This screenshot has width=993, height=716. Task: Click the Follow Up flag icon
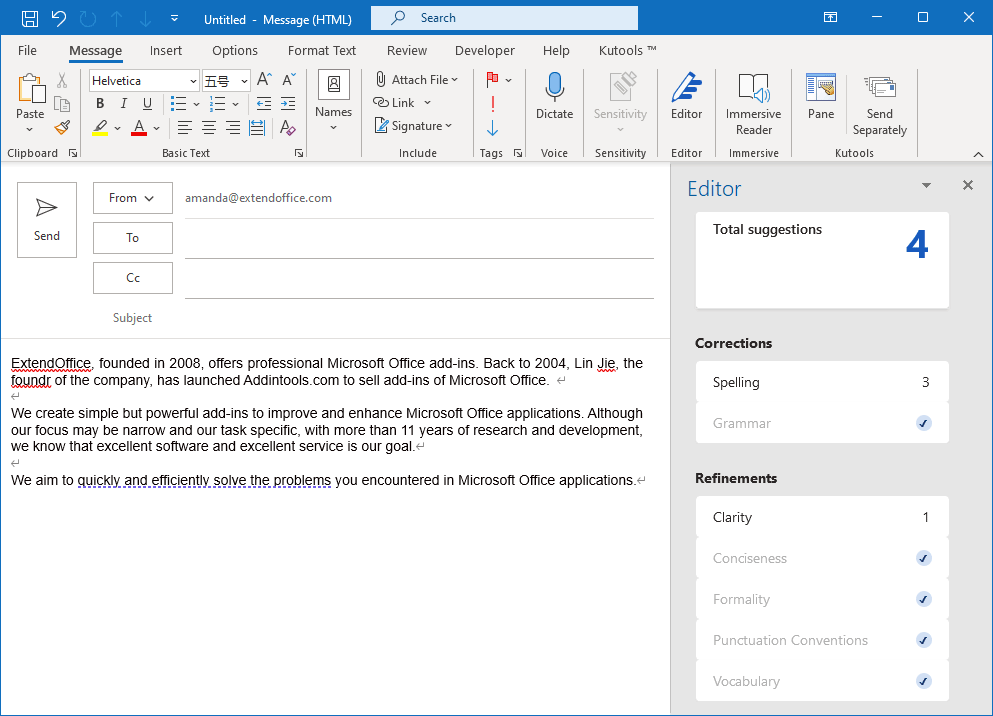click(x=493, y=80)
